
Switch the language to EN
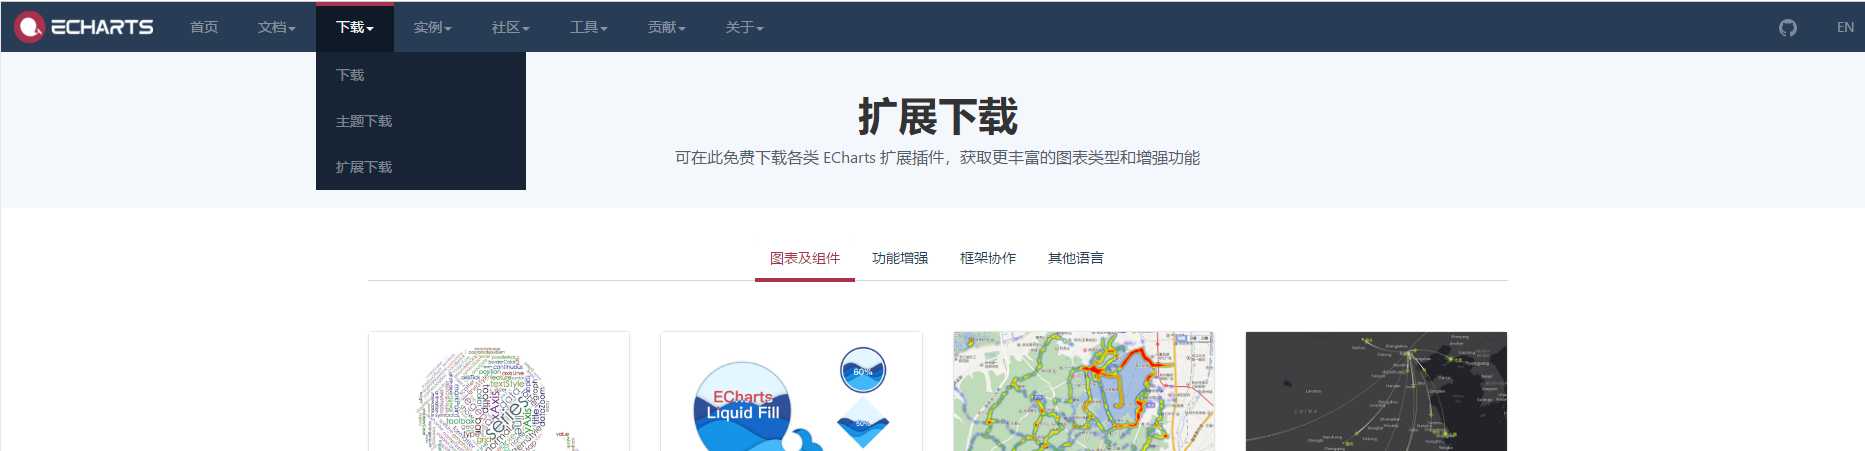(1845, 27)
